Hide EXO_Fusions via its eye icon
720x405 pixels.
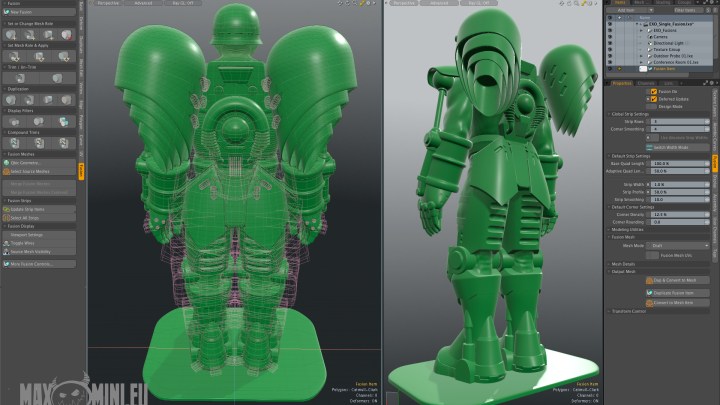610,30
